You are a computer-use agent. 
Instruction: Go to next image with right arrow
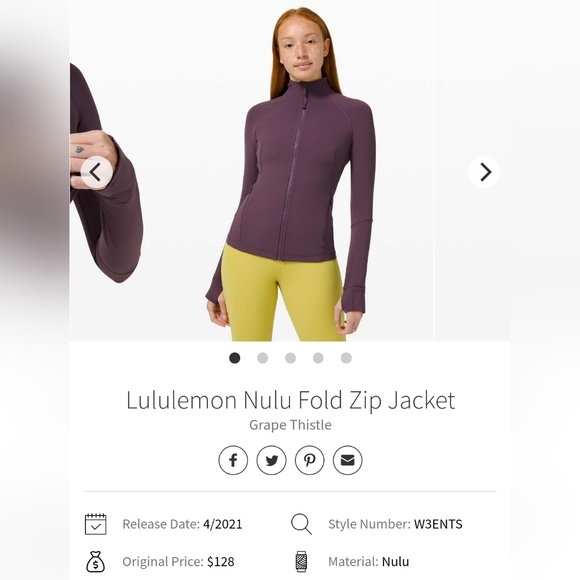tap(485, 172)
